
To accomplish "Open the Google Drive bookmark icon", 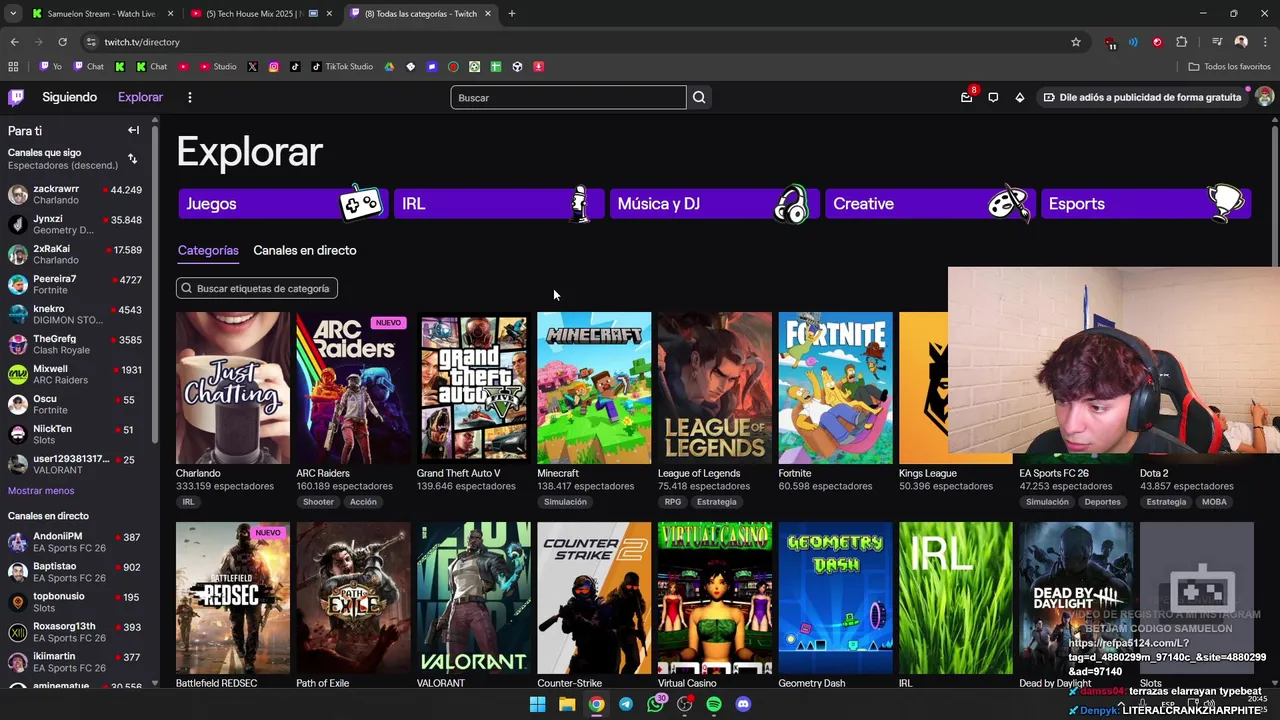I will [x=389, y=67].
